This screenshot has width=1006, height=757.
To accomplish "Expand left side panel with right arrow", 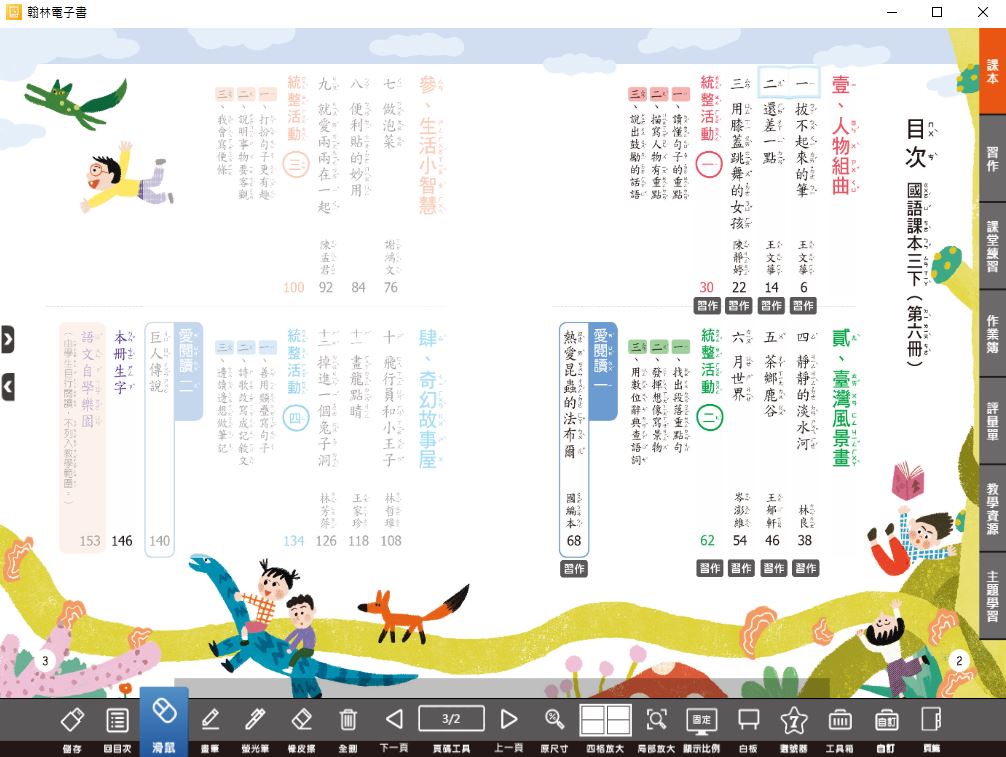I will [x=8, y=340].
